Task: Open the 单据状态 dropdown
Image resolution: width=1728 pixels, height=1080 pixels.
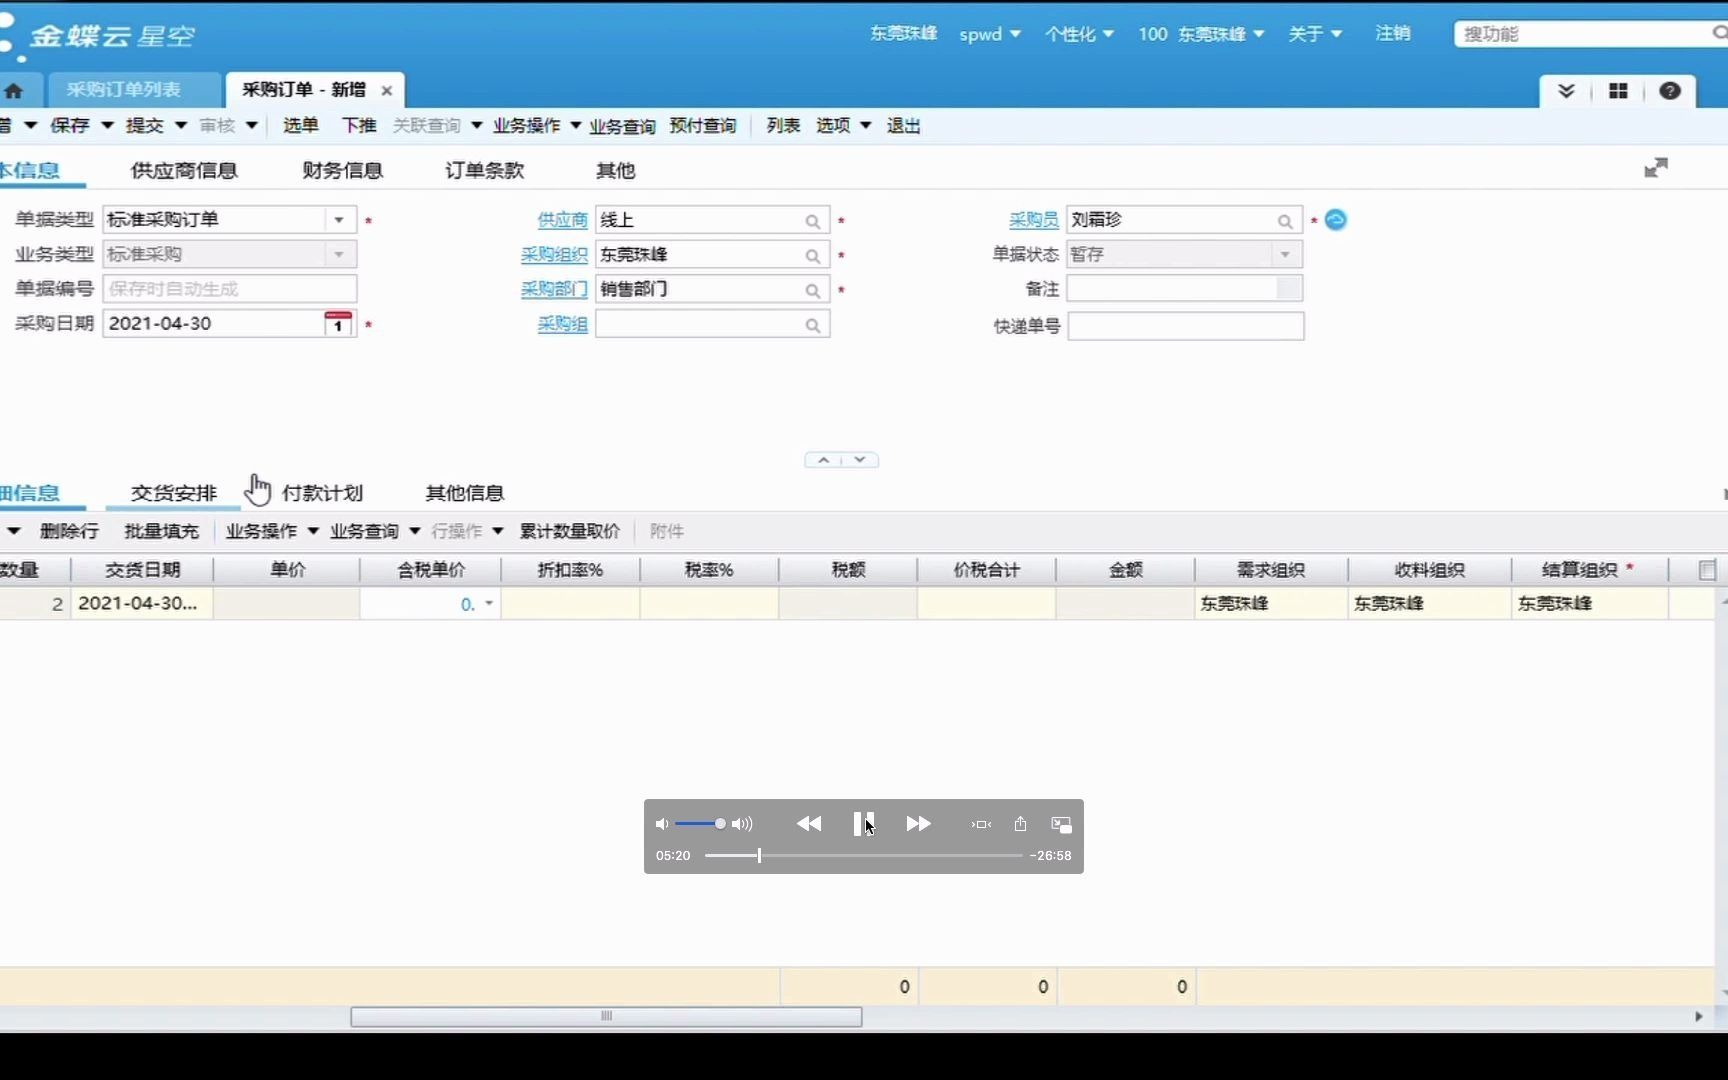Action: click(1285, 254)
